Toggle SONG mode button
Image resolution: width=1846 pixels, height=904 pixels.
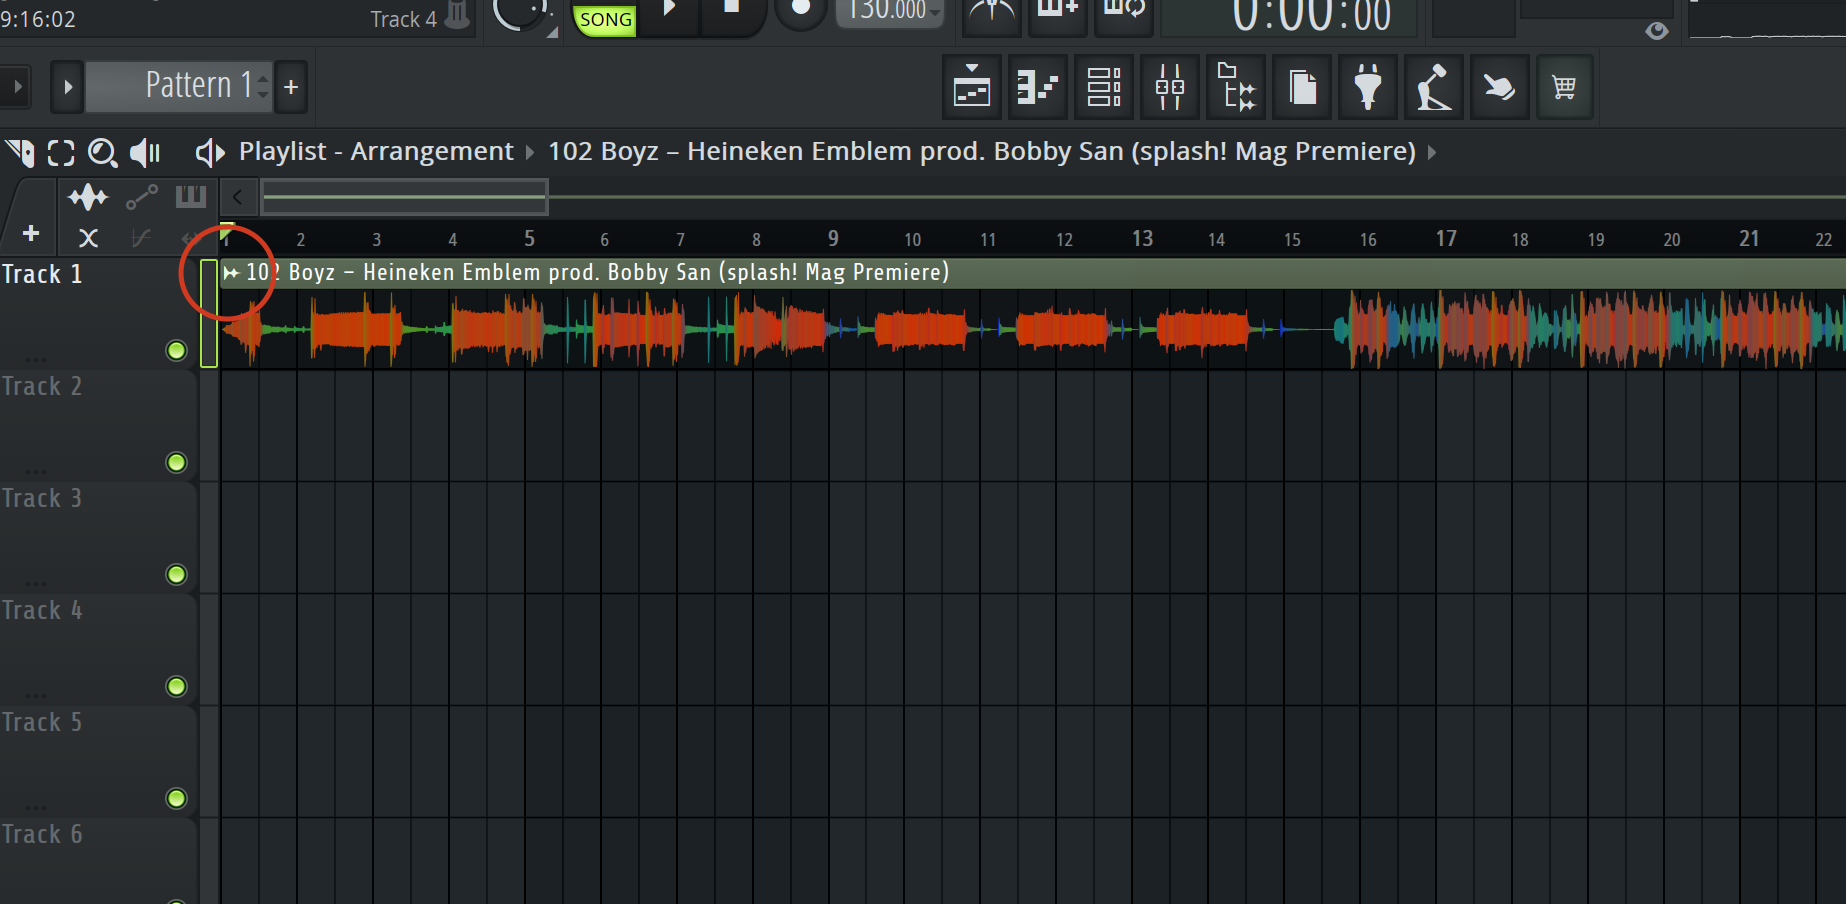click(x=605, y=19)
